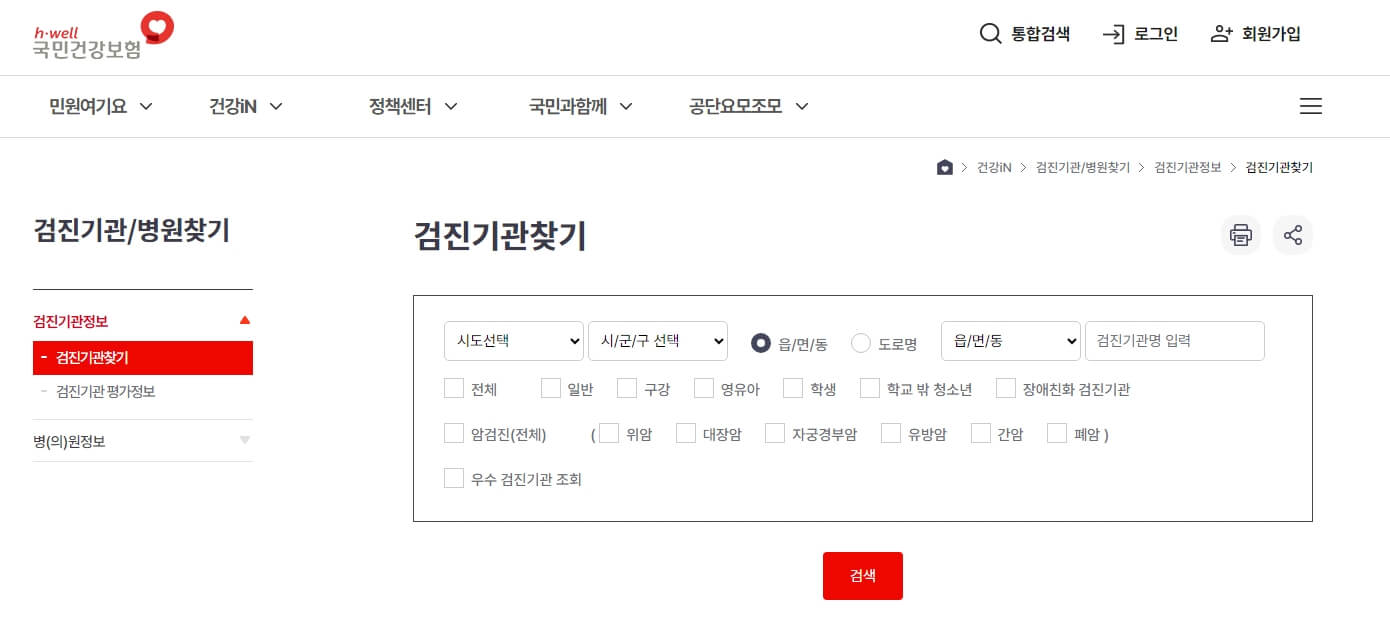Open the share icon next to print
Image resolution: width=1390 pixels, height=625 pixels.
pos(1293,235)
